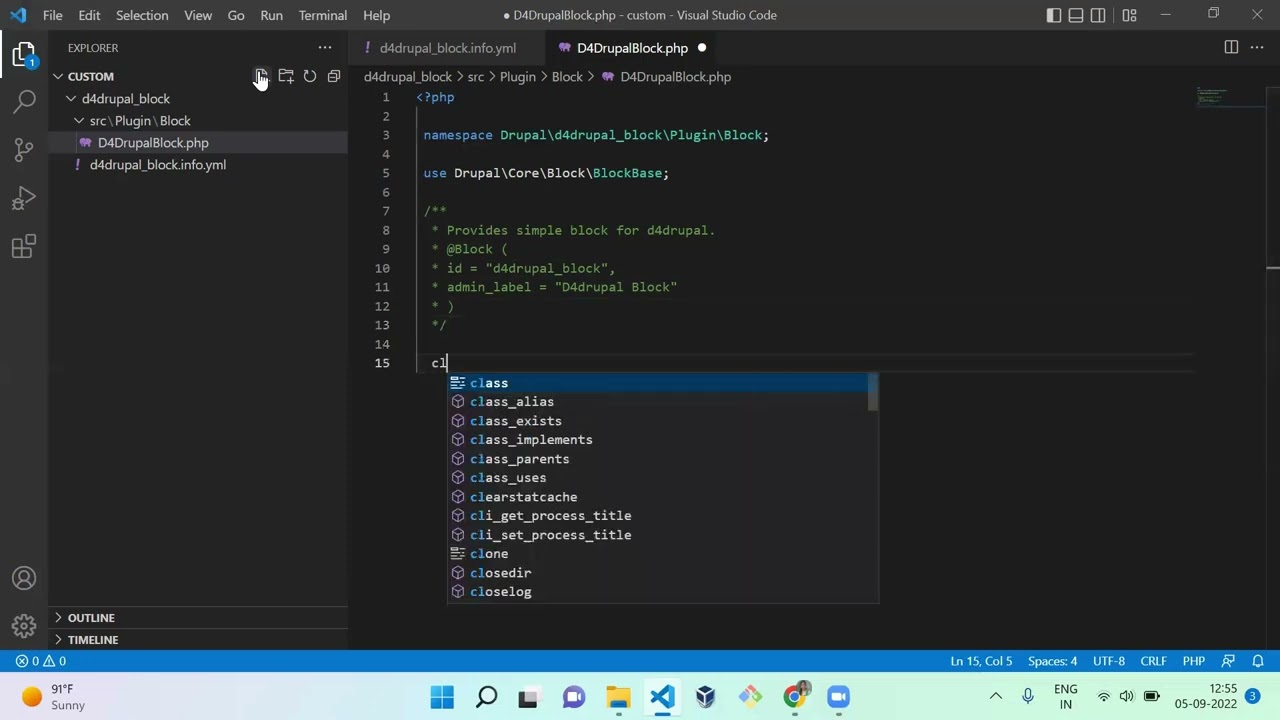Click the d4drupal_block breadcrumb
Image resolution: width=1280 pixels, height=720 pixels.
pos(408,76)
